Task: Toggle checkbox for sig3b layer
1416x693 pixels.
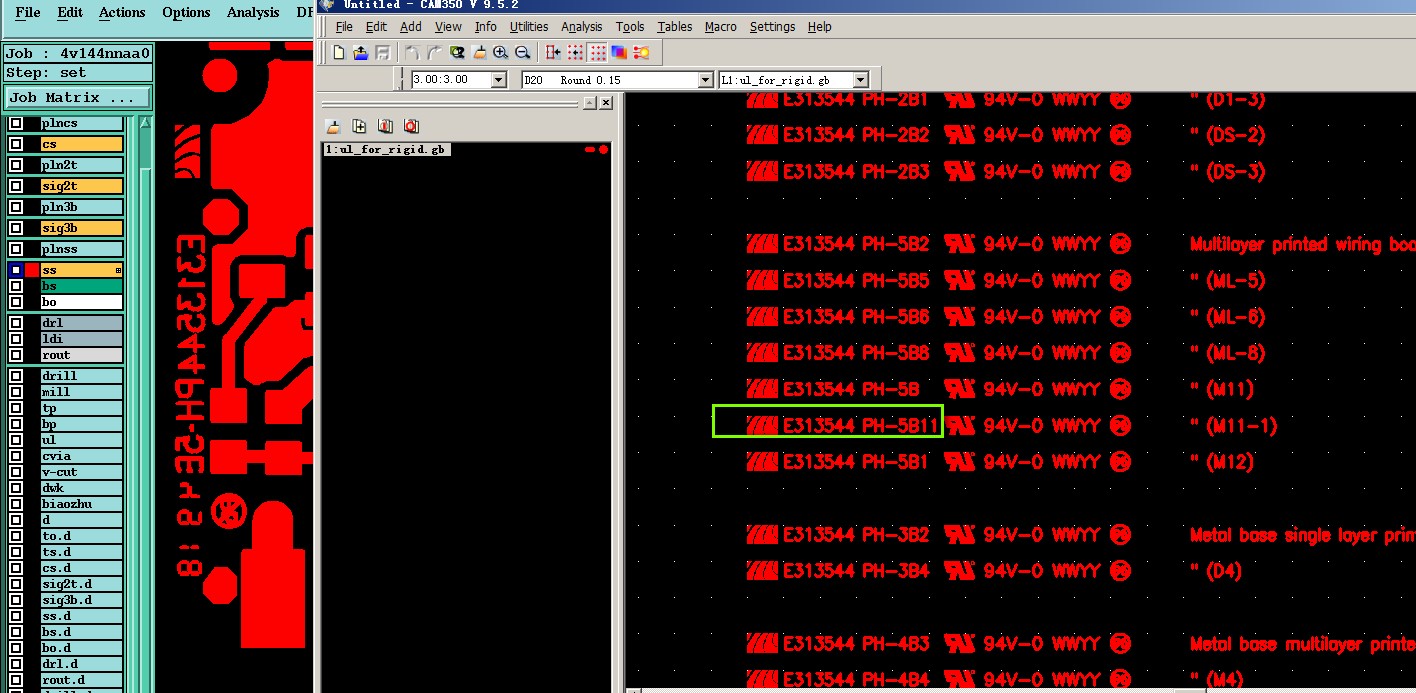Action: click(x=16, y=229)
